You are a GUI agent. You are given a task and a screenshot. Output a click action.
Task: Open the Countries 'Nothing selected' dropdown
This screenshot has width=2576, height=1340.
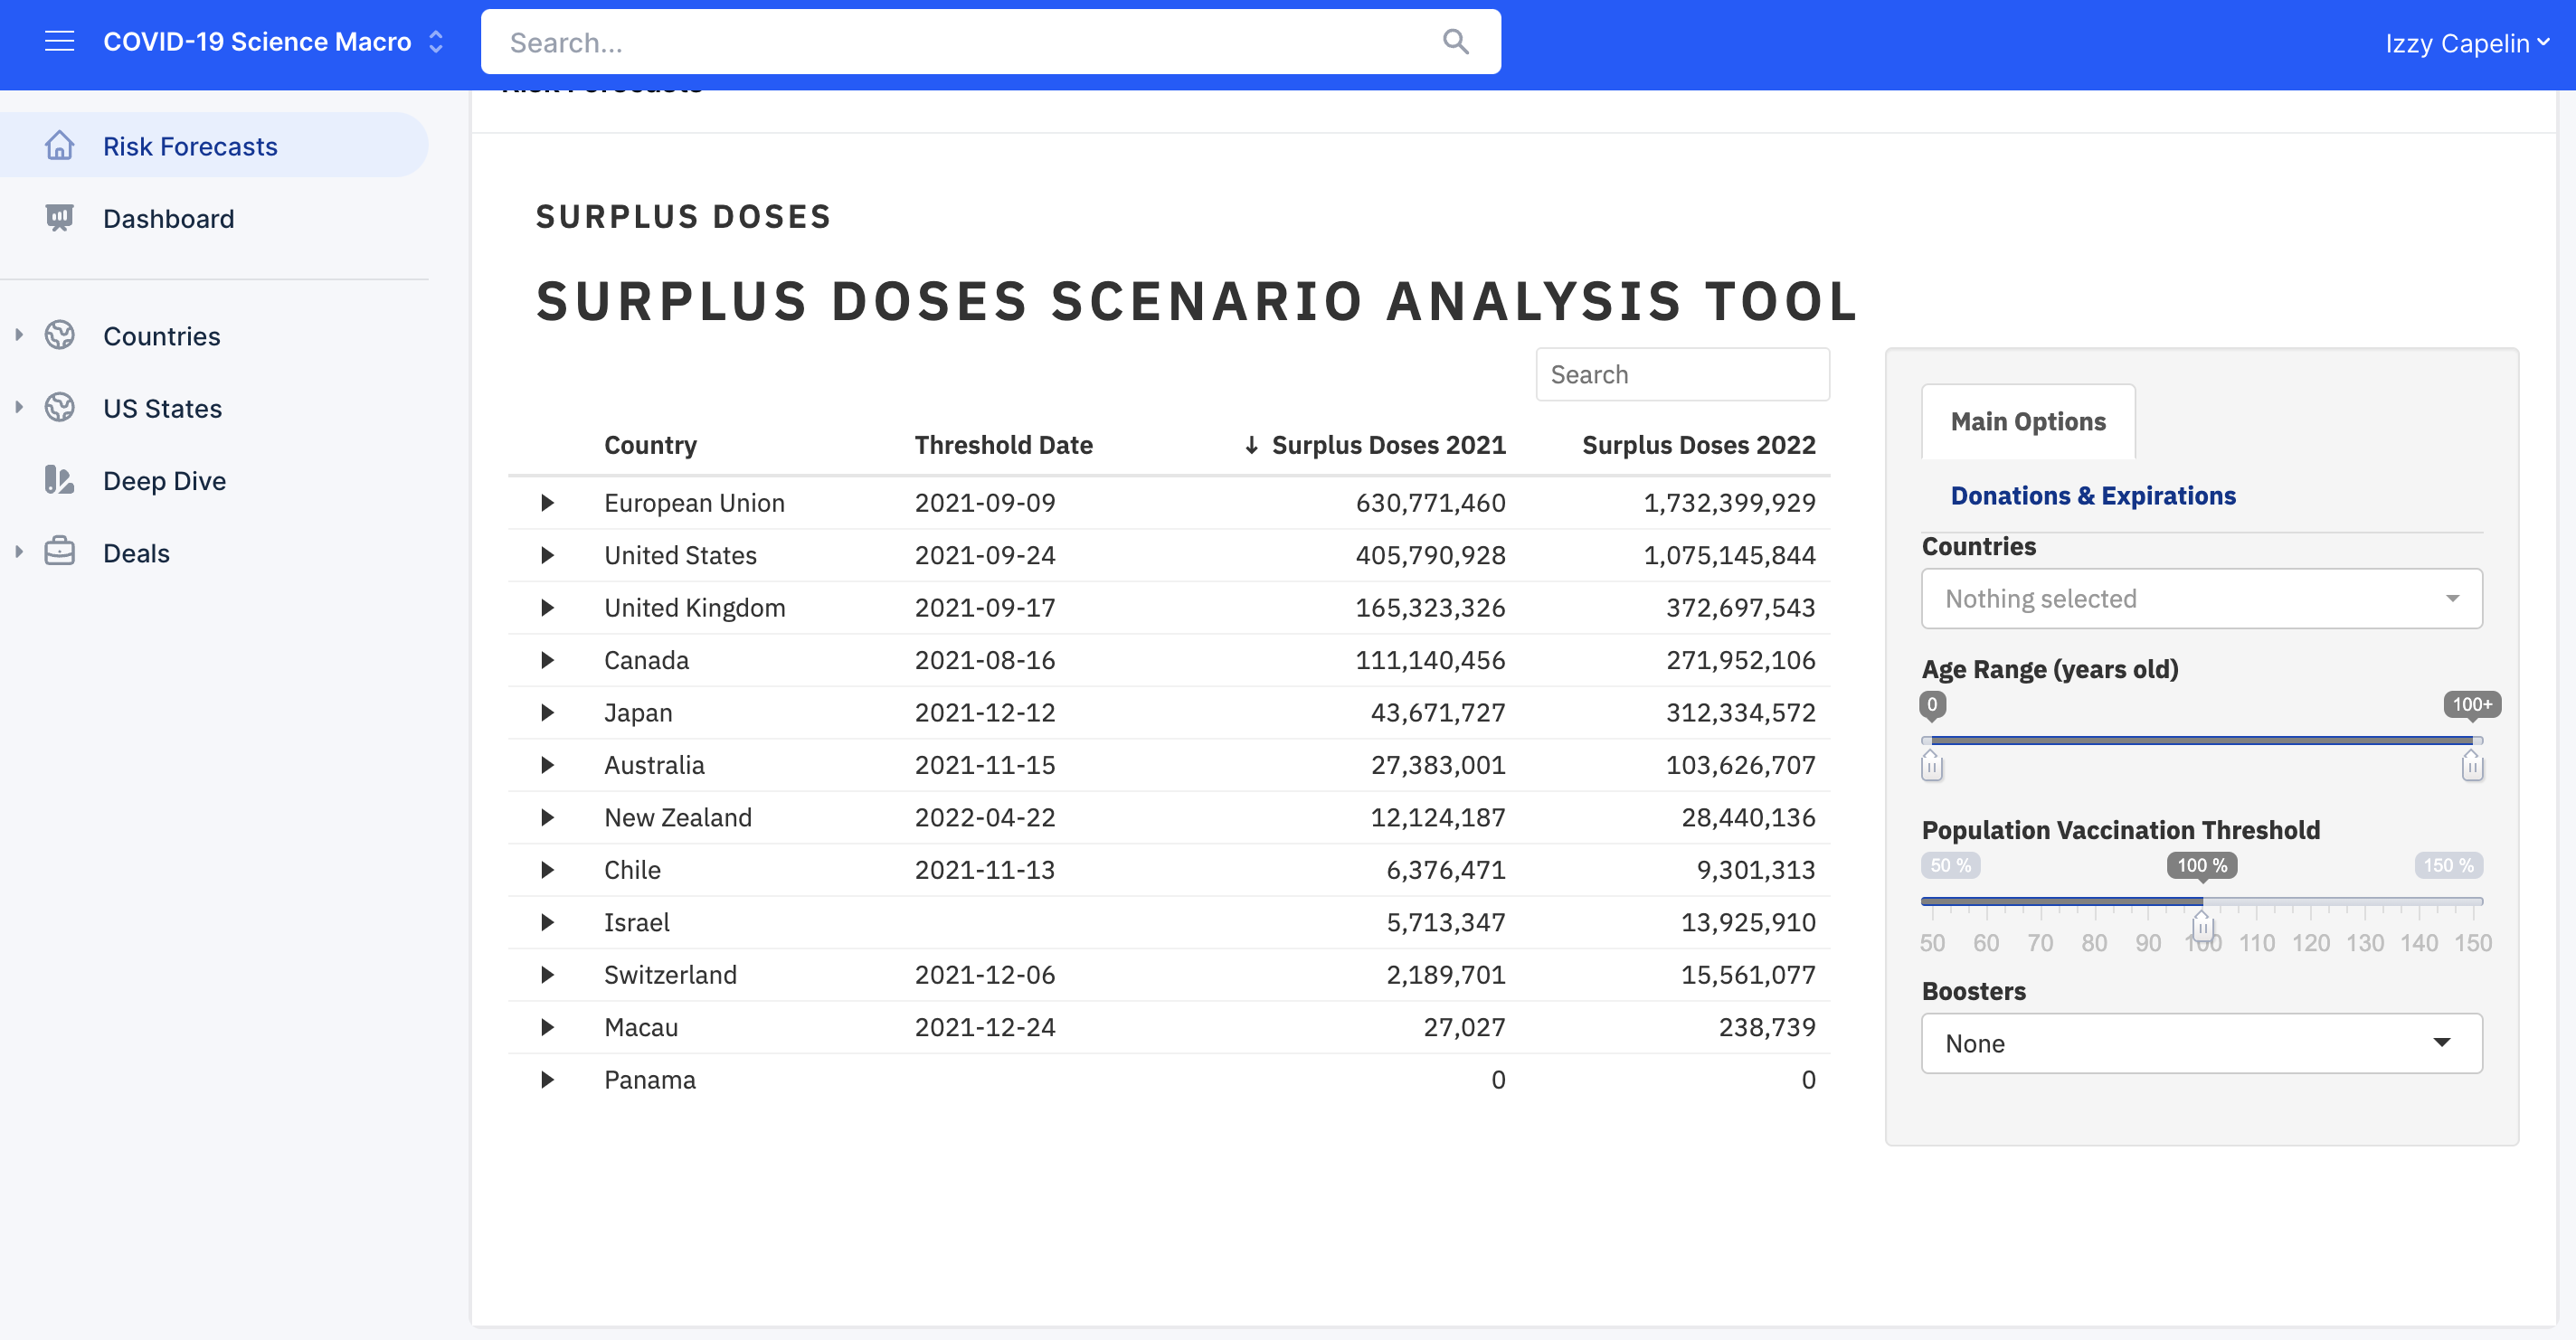tap(2201, 599)
